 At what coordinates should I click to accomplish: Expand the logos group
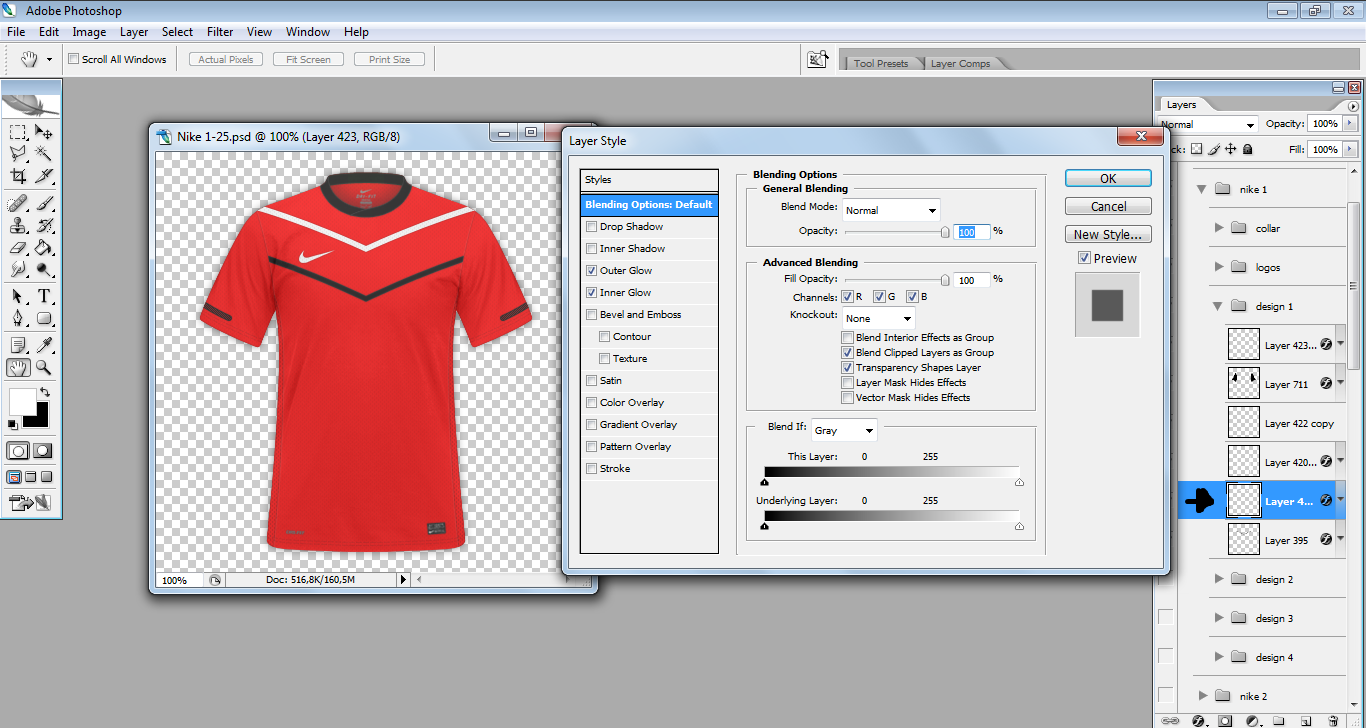pyautogui.click(x=1218, y=267)
